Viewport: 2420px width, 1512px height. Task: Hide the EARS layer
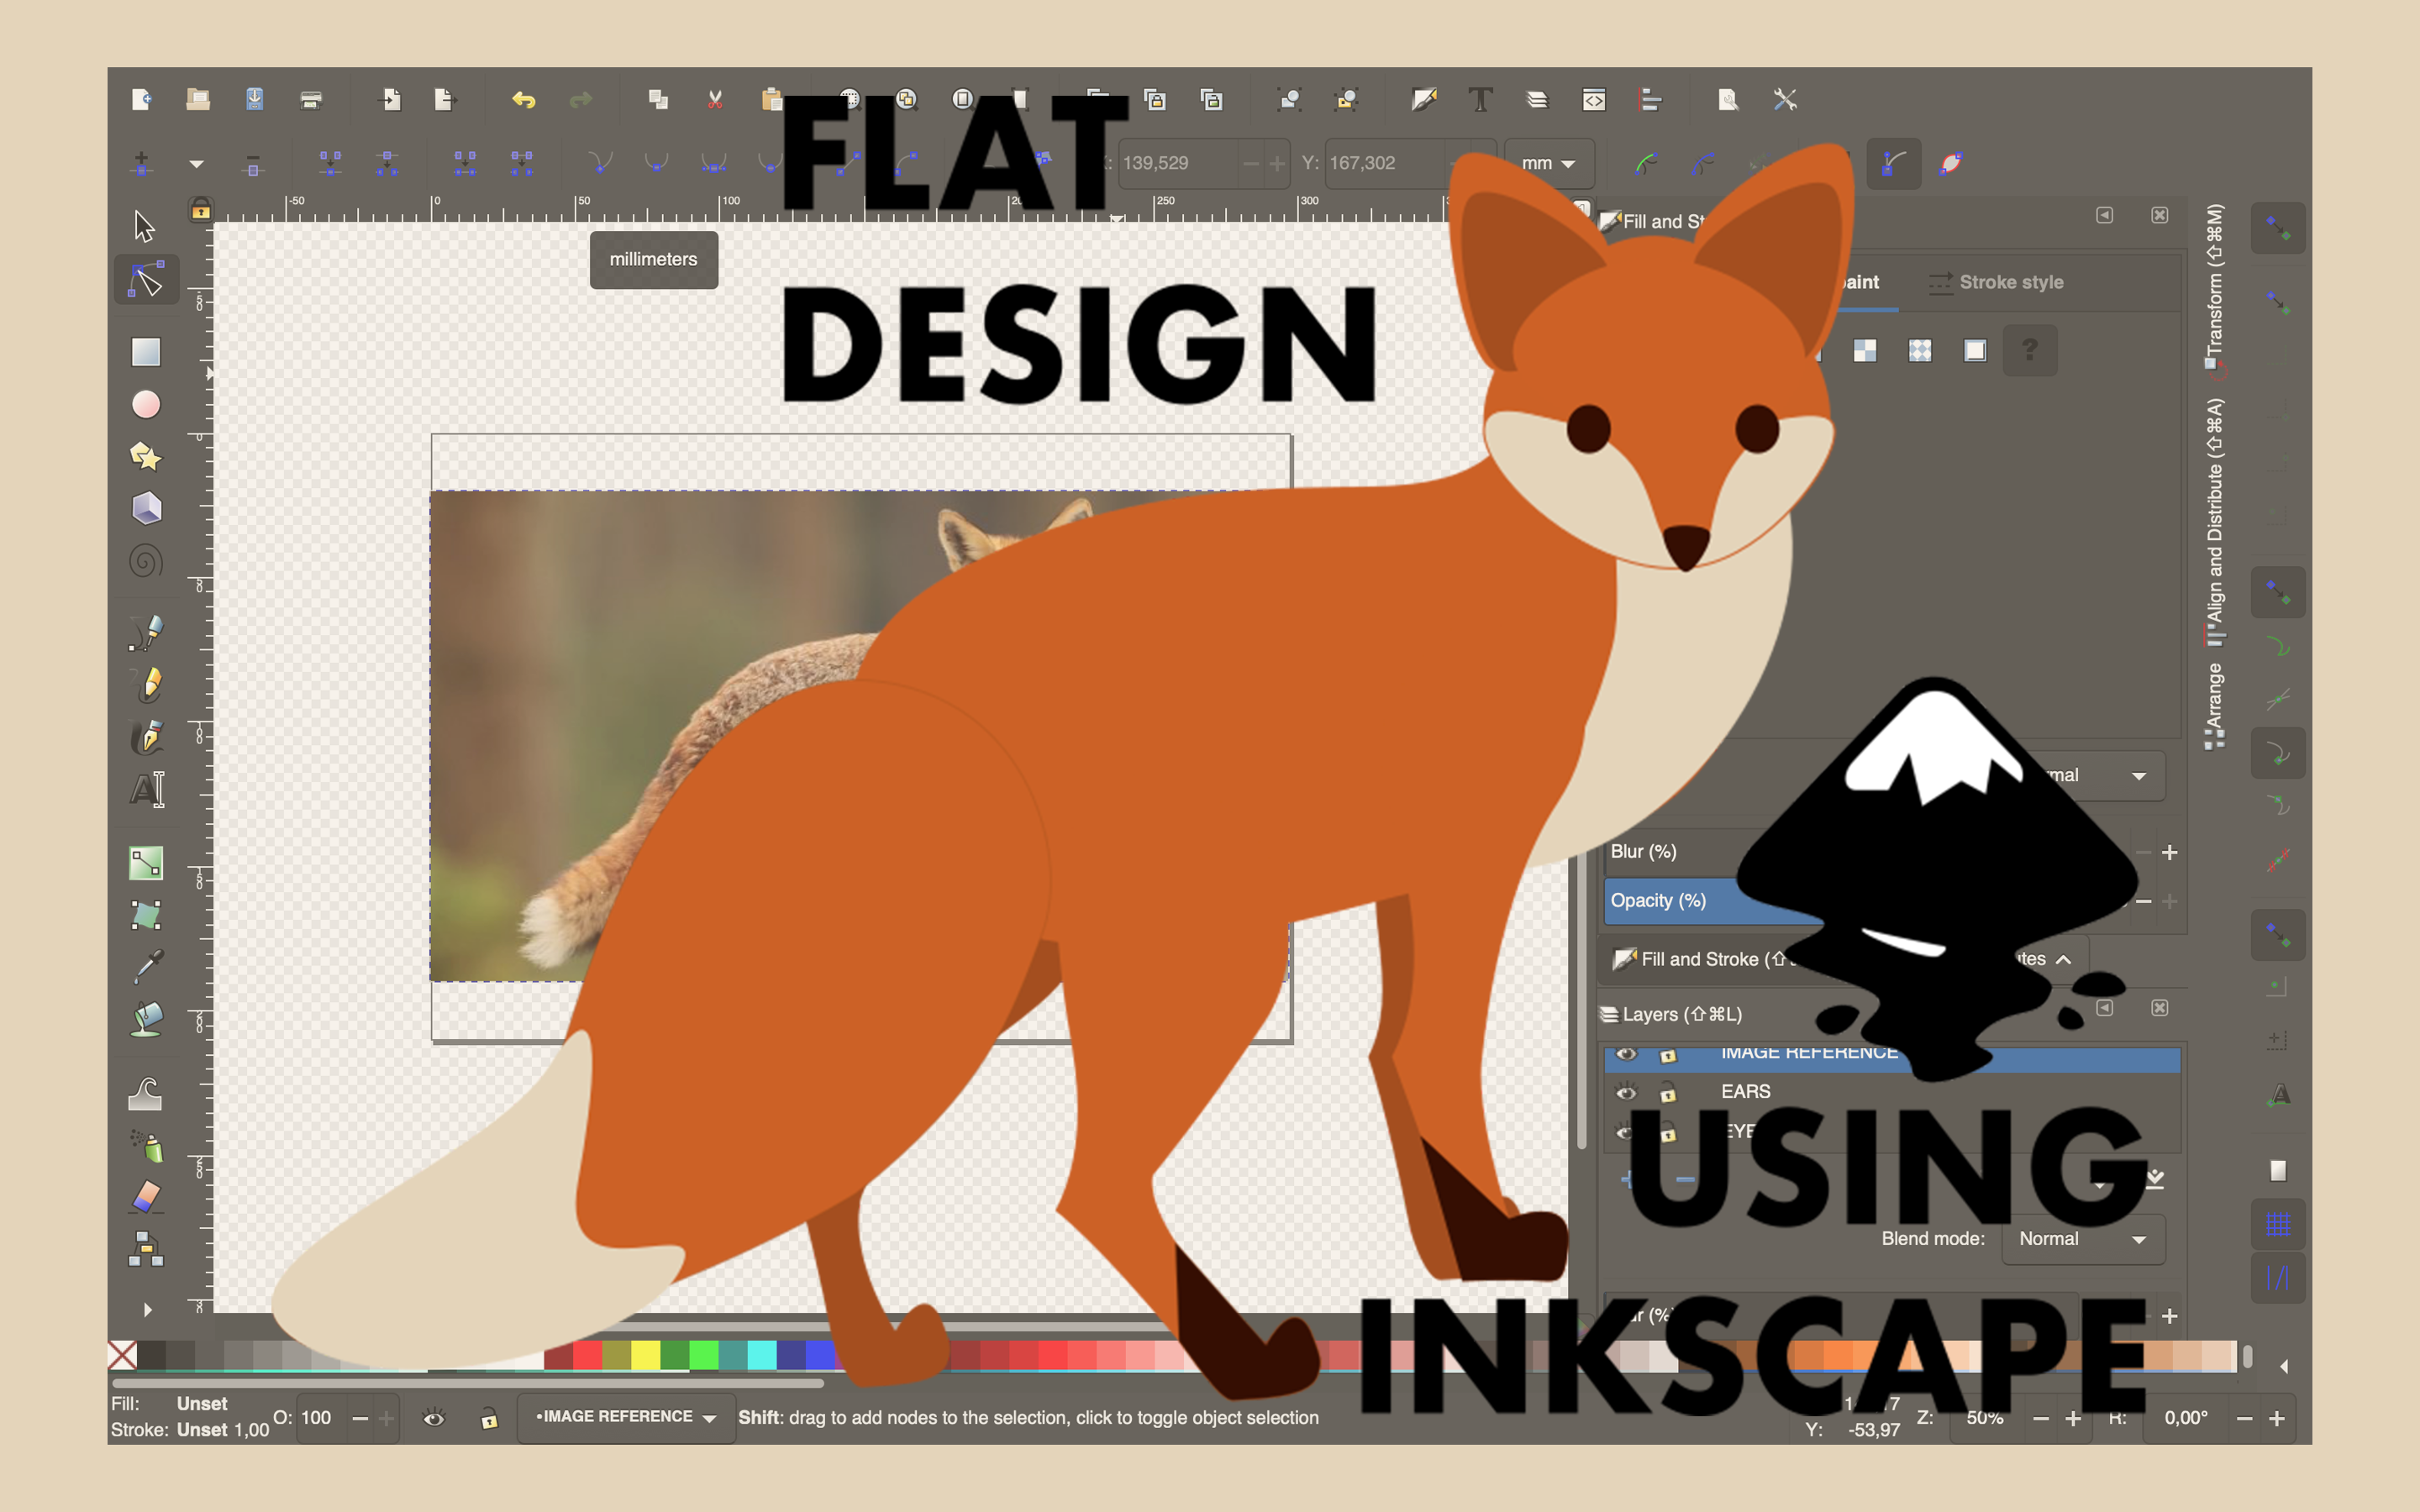point(1626,1092)
